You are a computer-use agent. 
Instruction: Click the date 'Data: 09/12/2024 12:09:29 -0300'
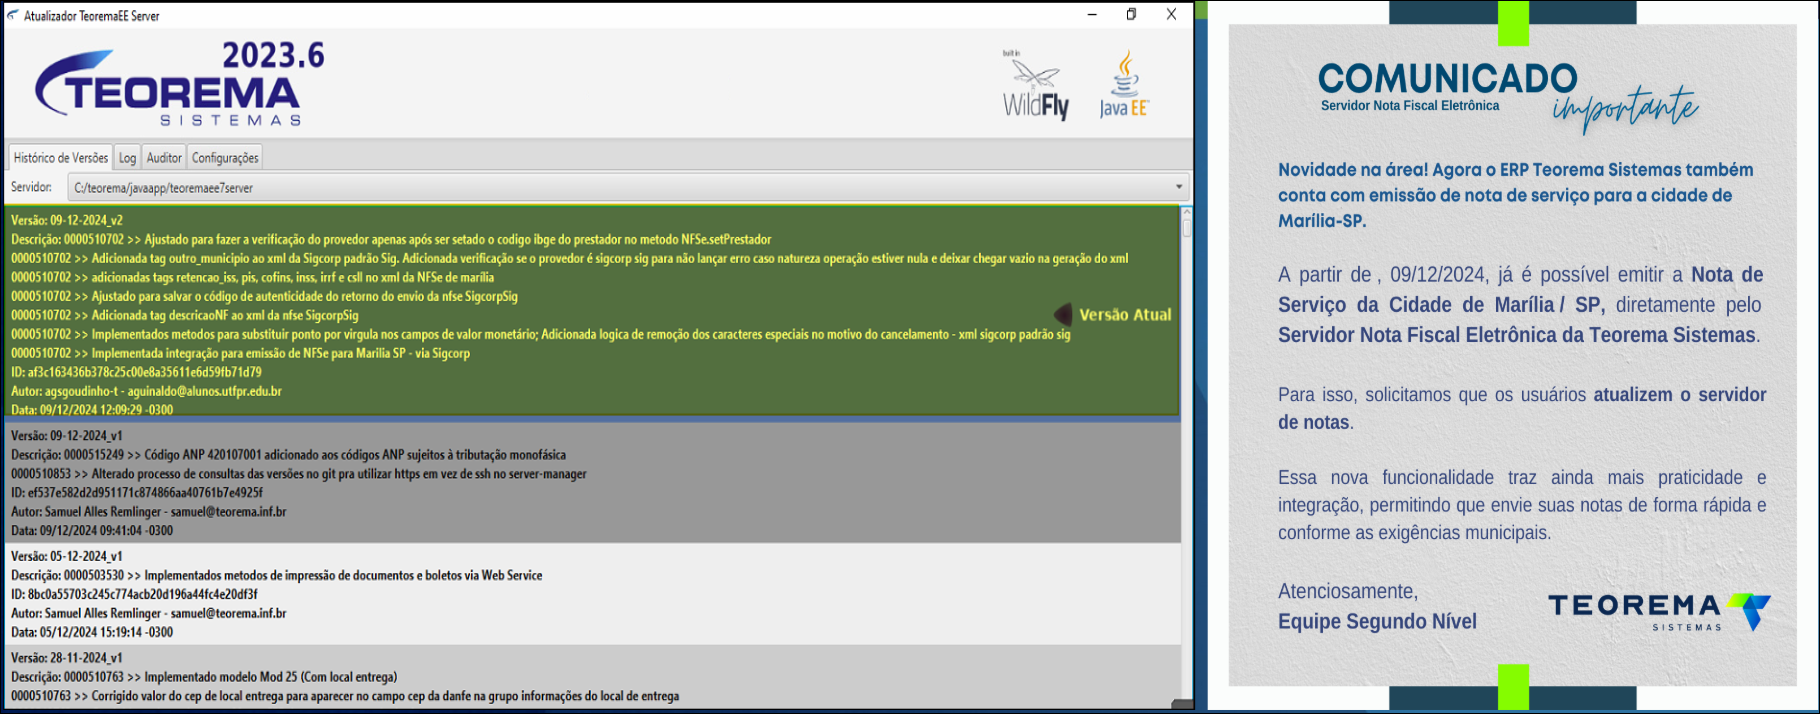pos(92,410)
